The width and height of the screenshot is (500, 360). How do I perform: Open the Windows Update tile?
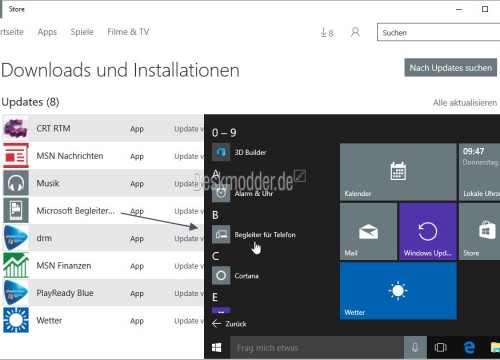click(x=428, y=231)
